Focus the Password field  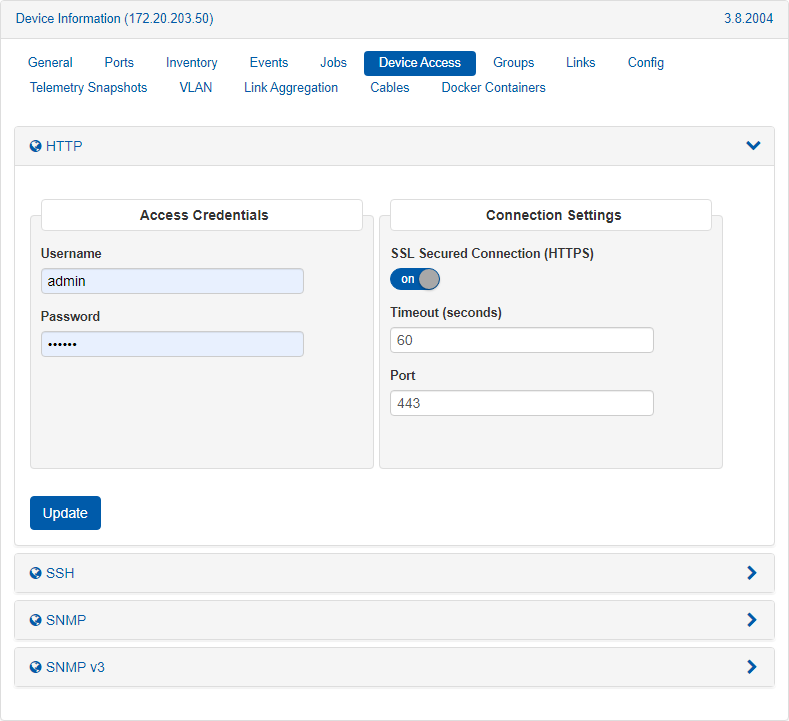pos(172,344)
